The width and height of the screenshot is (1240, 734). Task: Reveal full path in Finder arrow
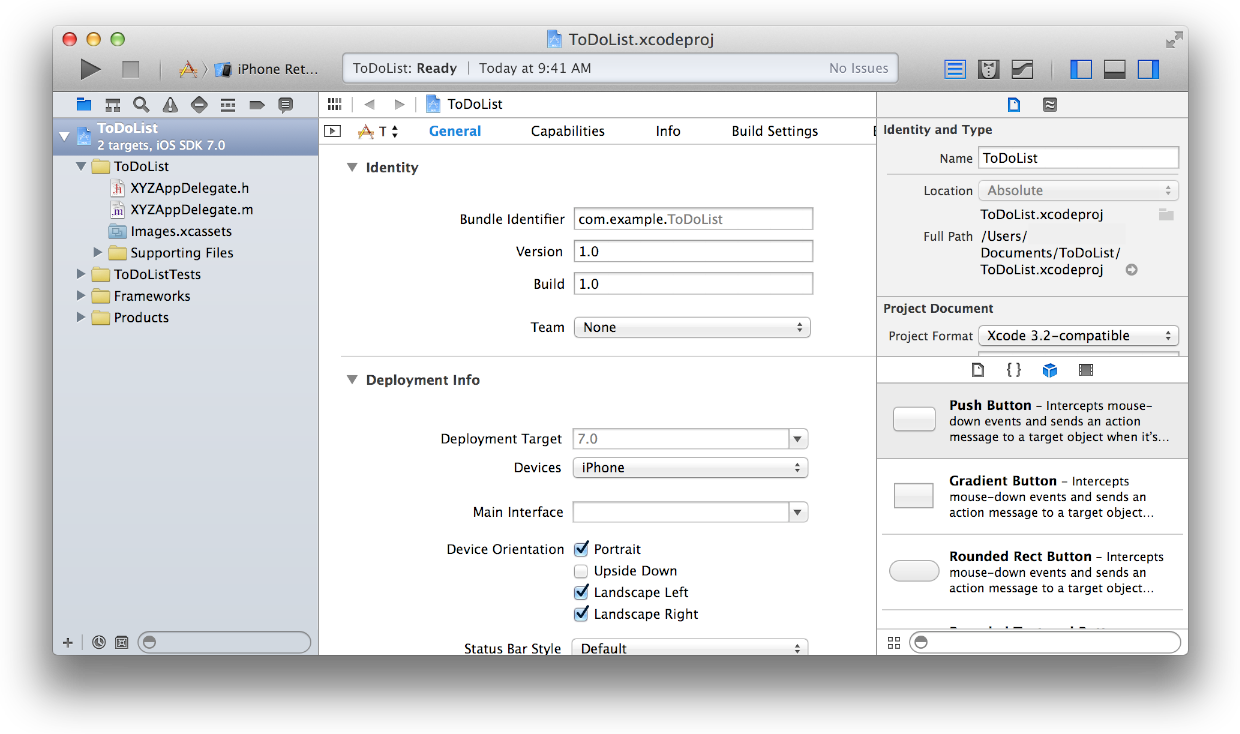[1132, 270]
